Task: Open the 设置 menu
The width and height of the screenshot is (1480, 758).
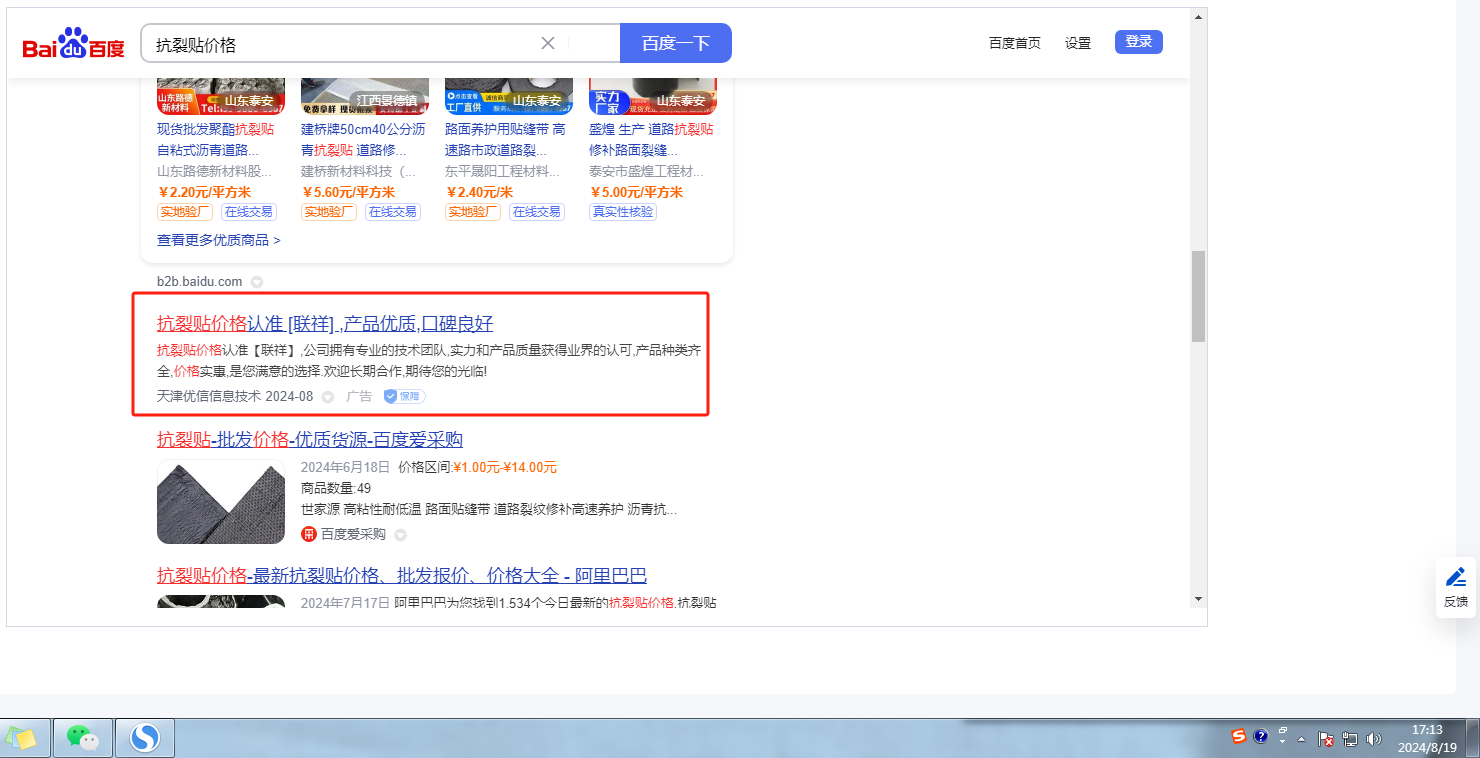Action: coord(1078,43)
